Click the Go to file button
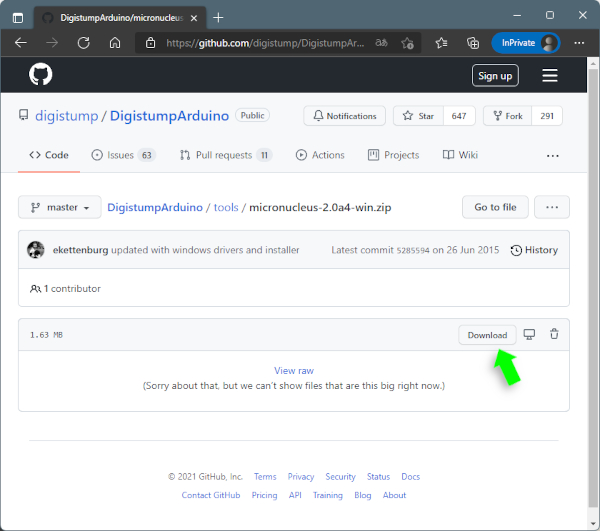 pyautogui.click(x=495, y=207)
